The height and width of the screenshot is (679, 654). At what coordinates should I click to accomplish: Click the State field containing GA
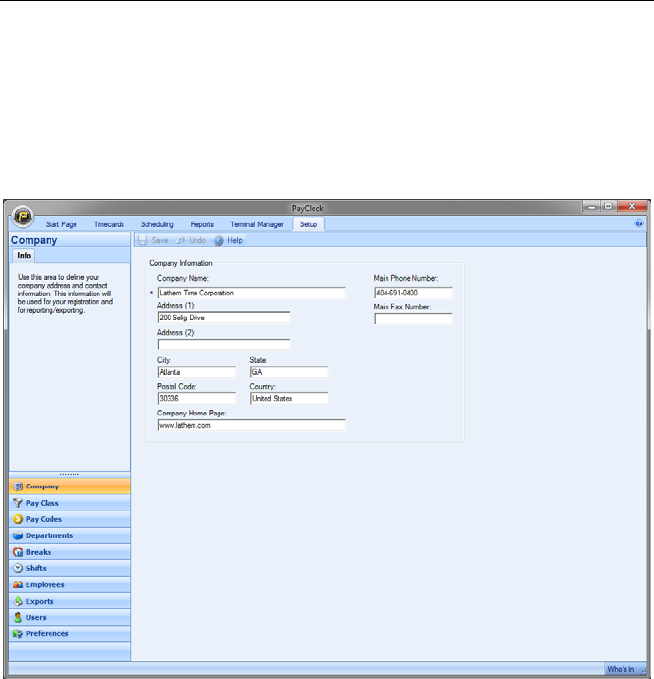click(x=289, y=372)
